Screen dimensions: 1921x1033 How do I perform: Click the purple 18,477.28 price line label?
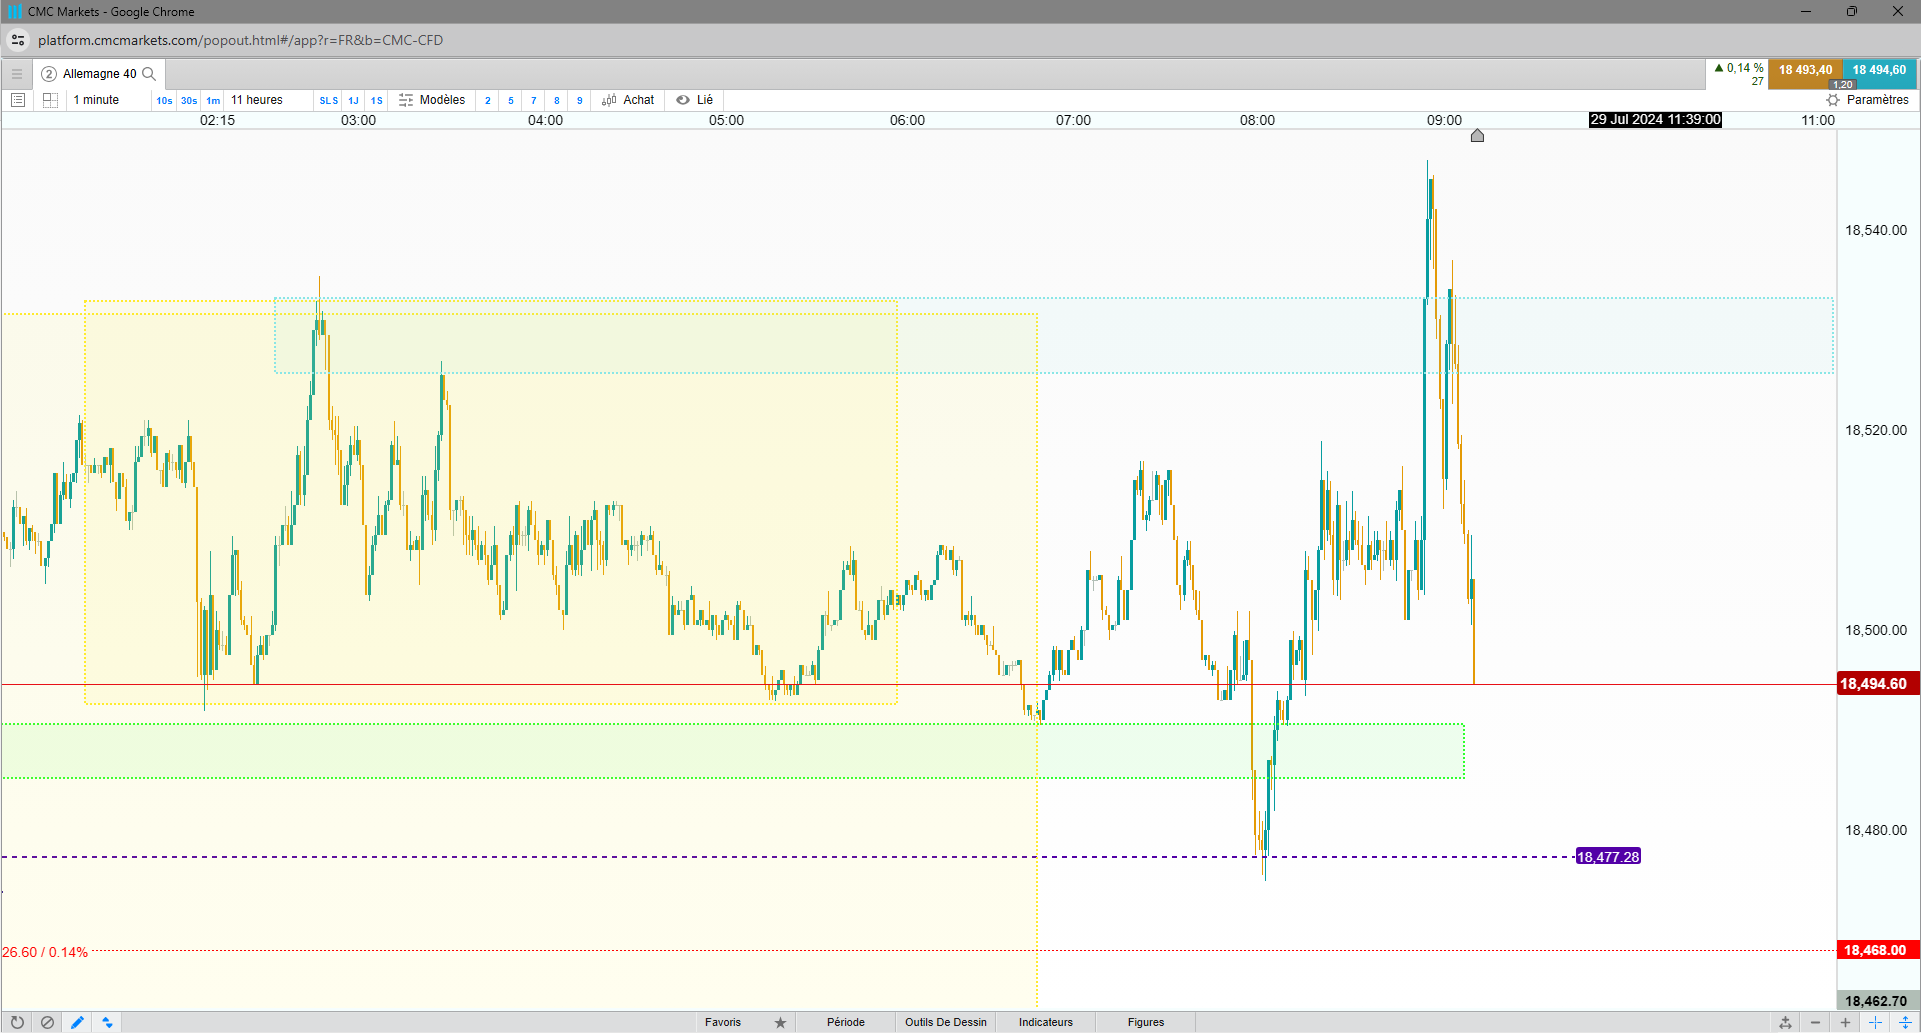1608,857
